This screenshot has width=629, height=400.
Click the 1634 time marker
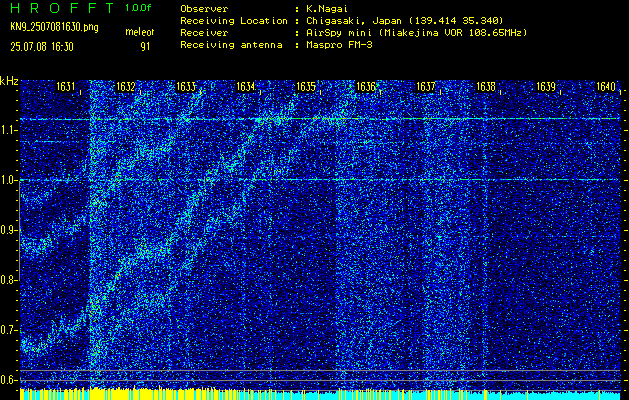click(x=246, y=86)
